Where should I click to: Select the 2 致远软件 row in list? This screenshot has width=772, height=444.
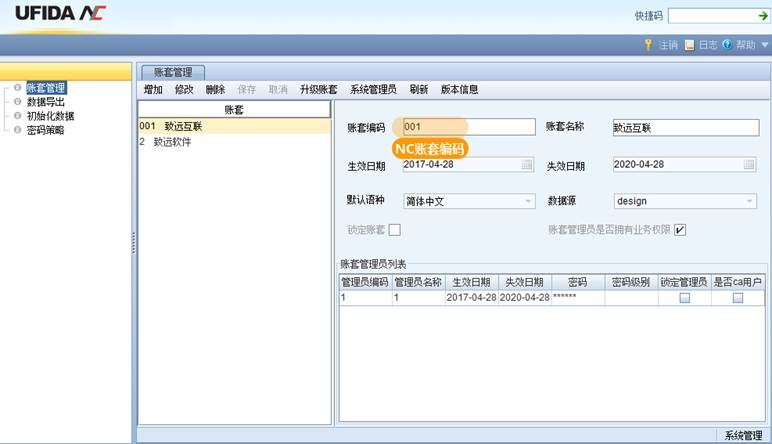point(235,142)
